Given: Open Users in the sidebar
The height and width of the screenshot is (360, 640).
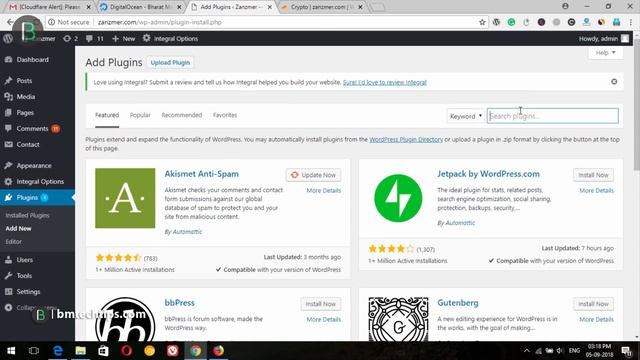Looking at the screenshot, I should pyautogui.click(x=24, y=260).
